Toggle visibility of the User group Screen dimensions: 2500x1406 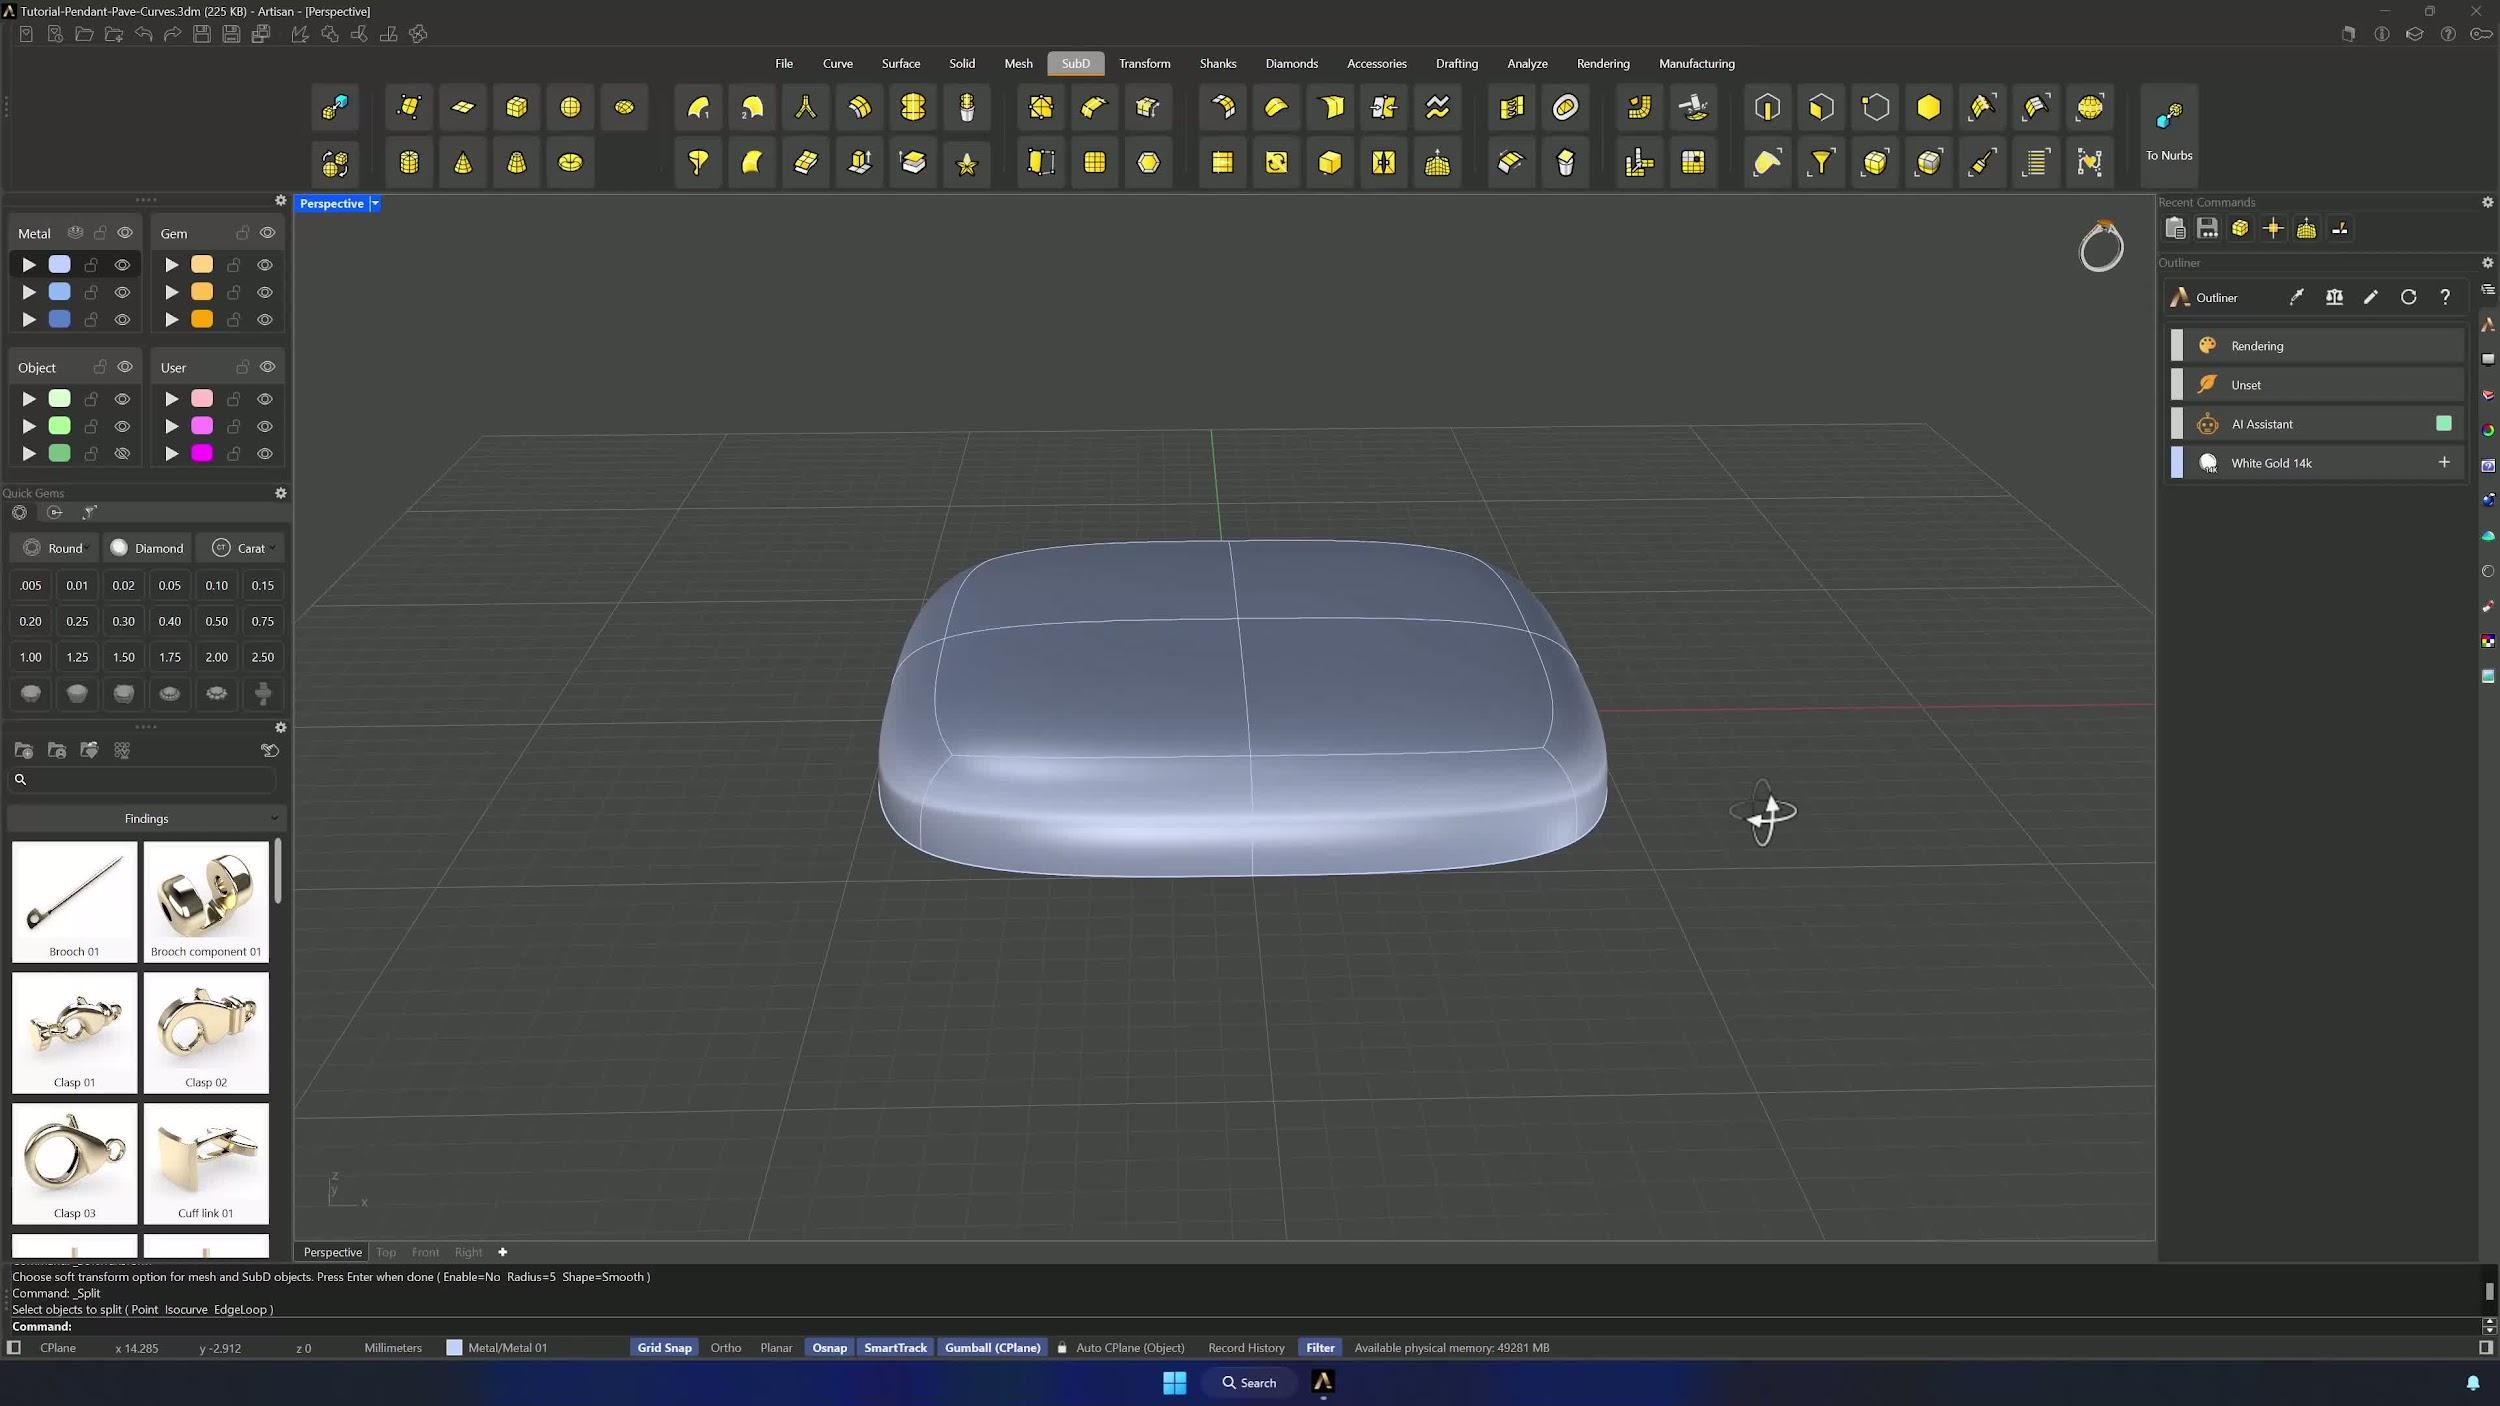tap(267, 367)
